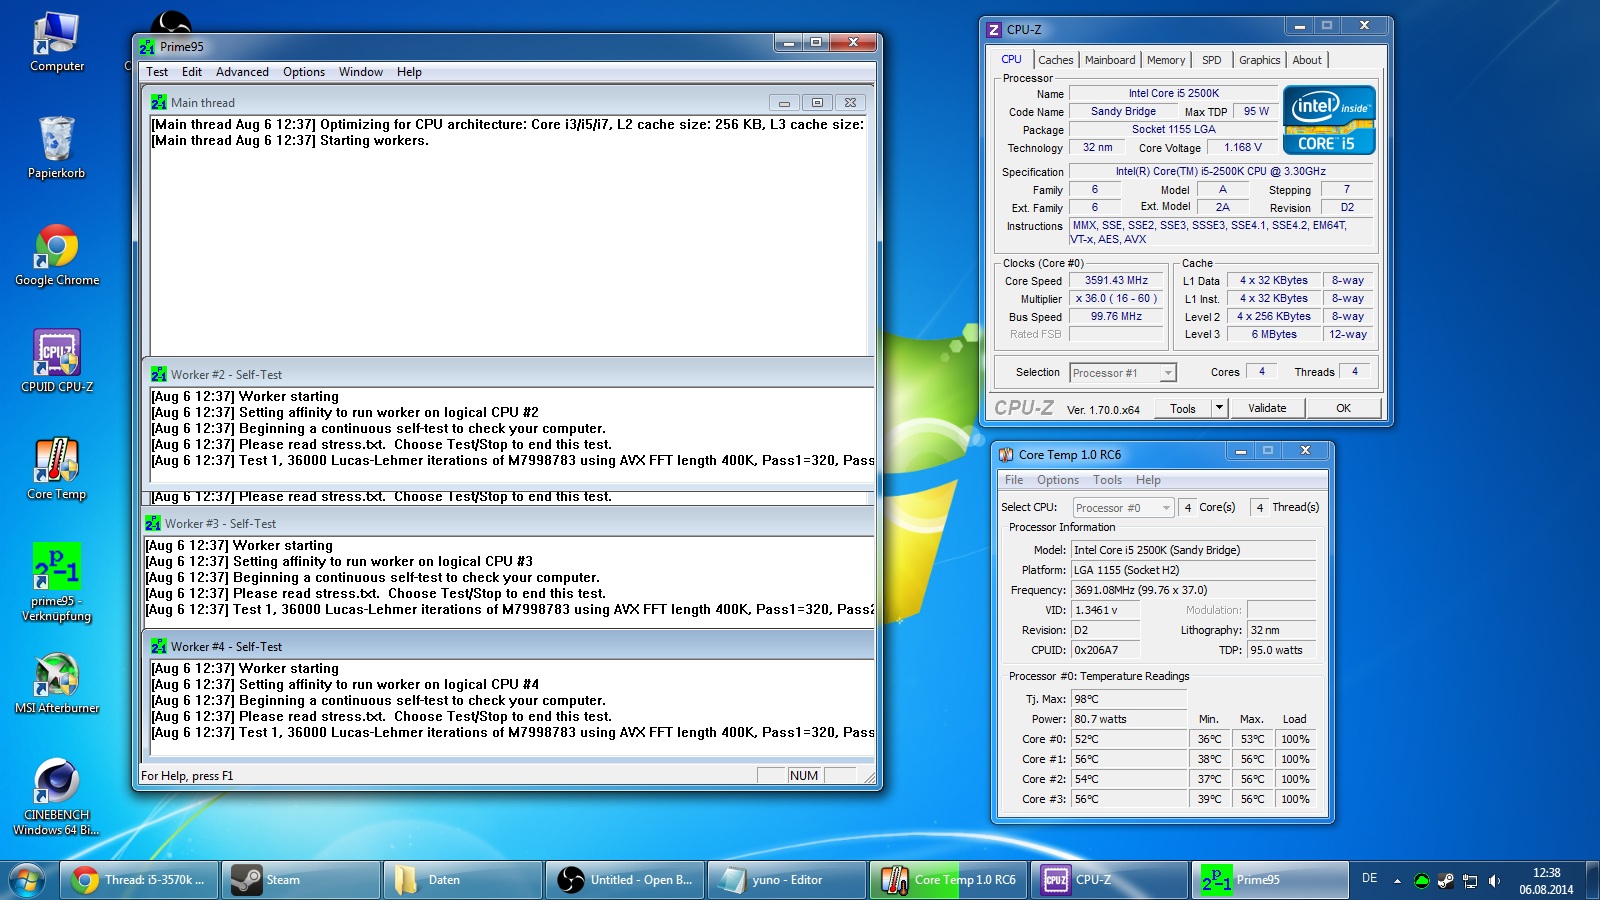Open Prime95 Options menu
The image size is (1600, 900).
(x=304, y=72)
